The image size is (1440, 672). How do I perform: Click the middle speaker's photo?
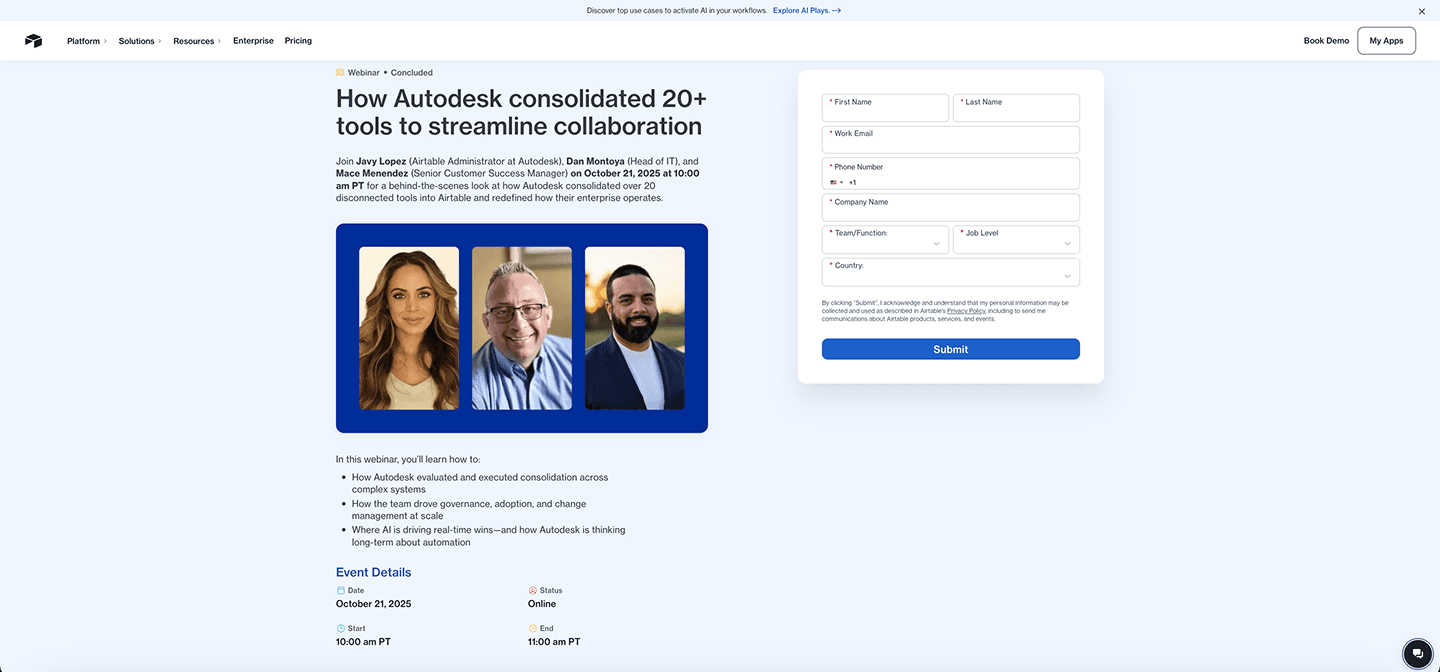click(521, 328)
